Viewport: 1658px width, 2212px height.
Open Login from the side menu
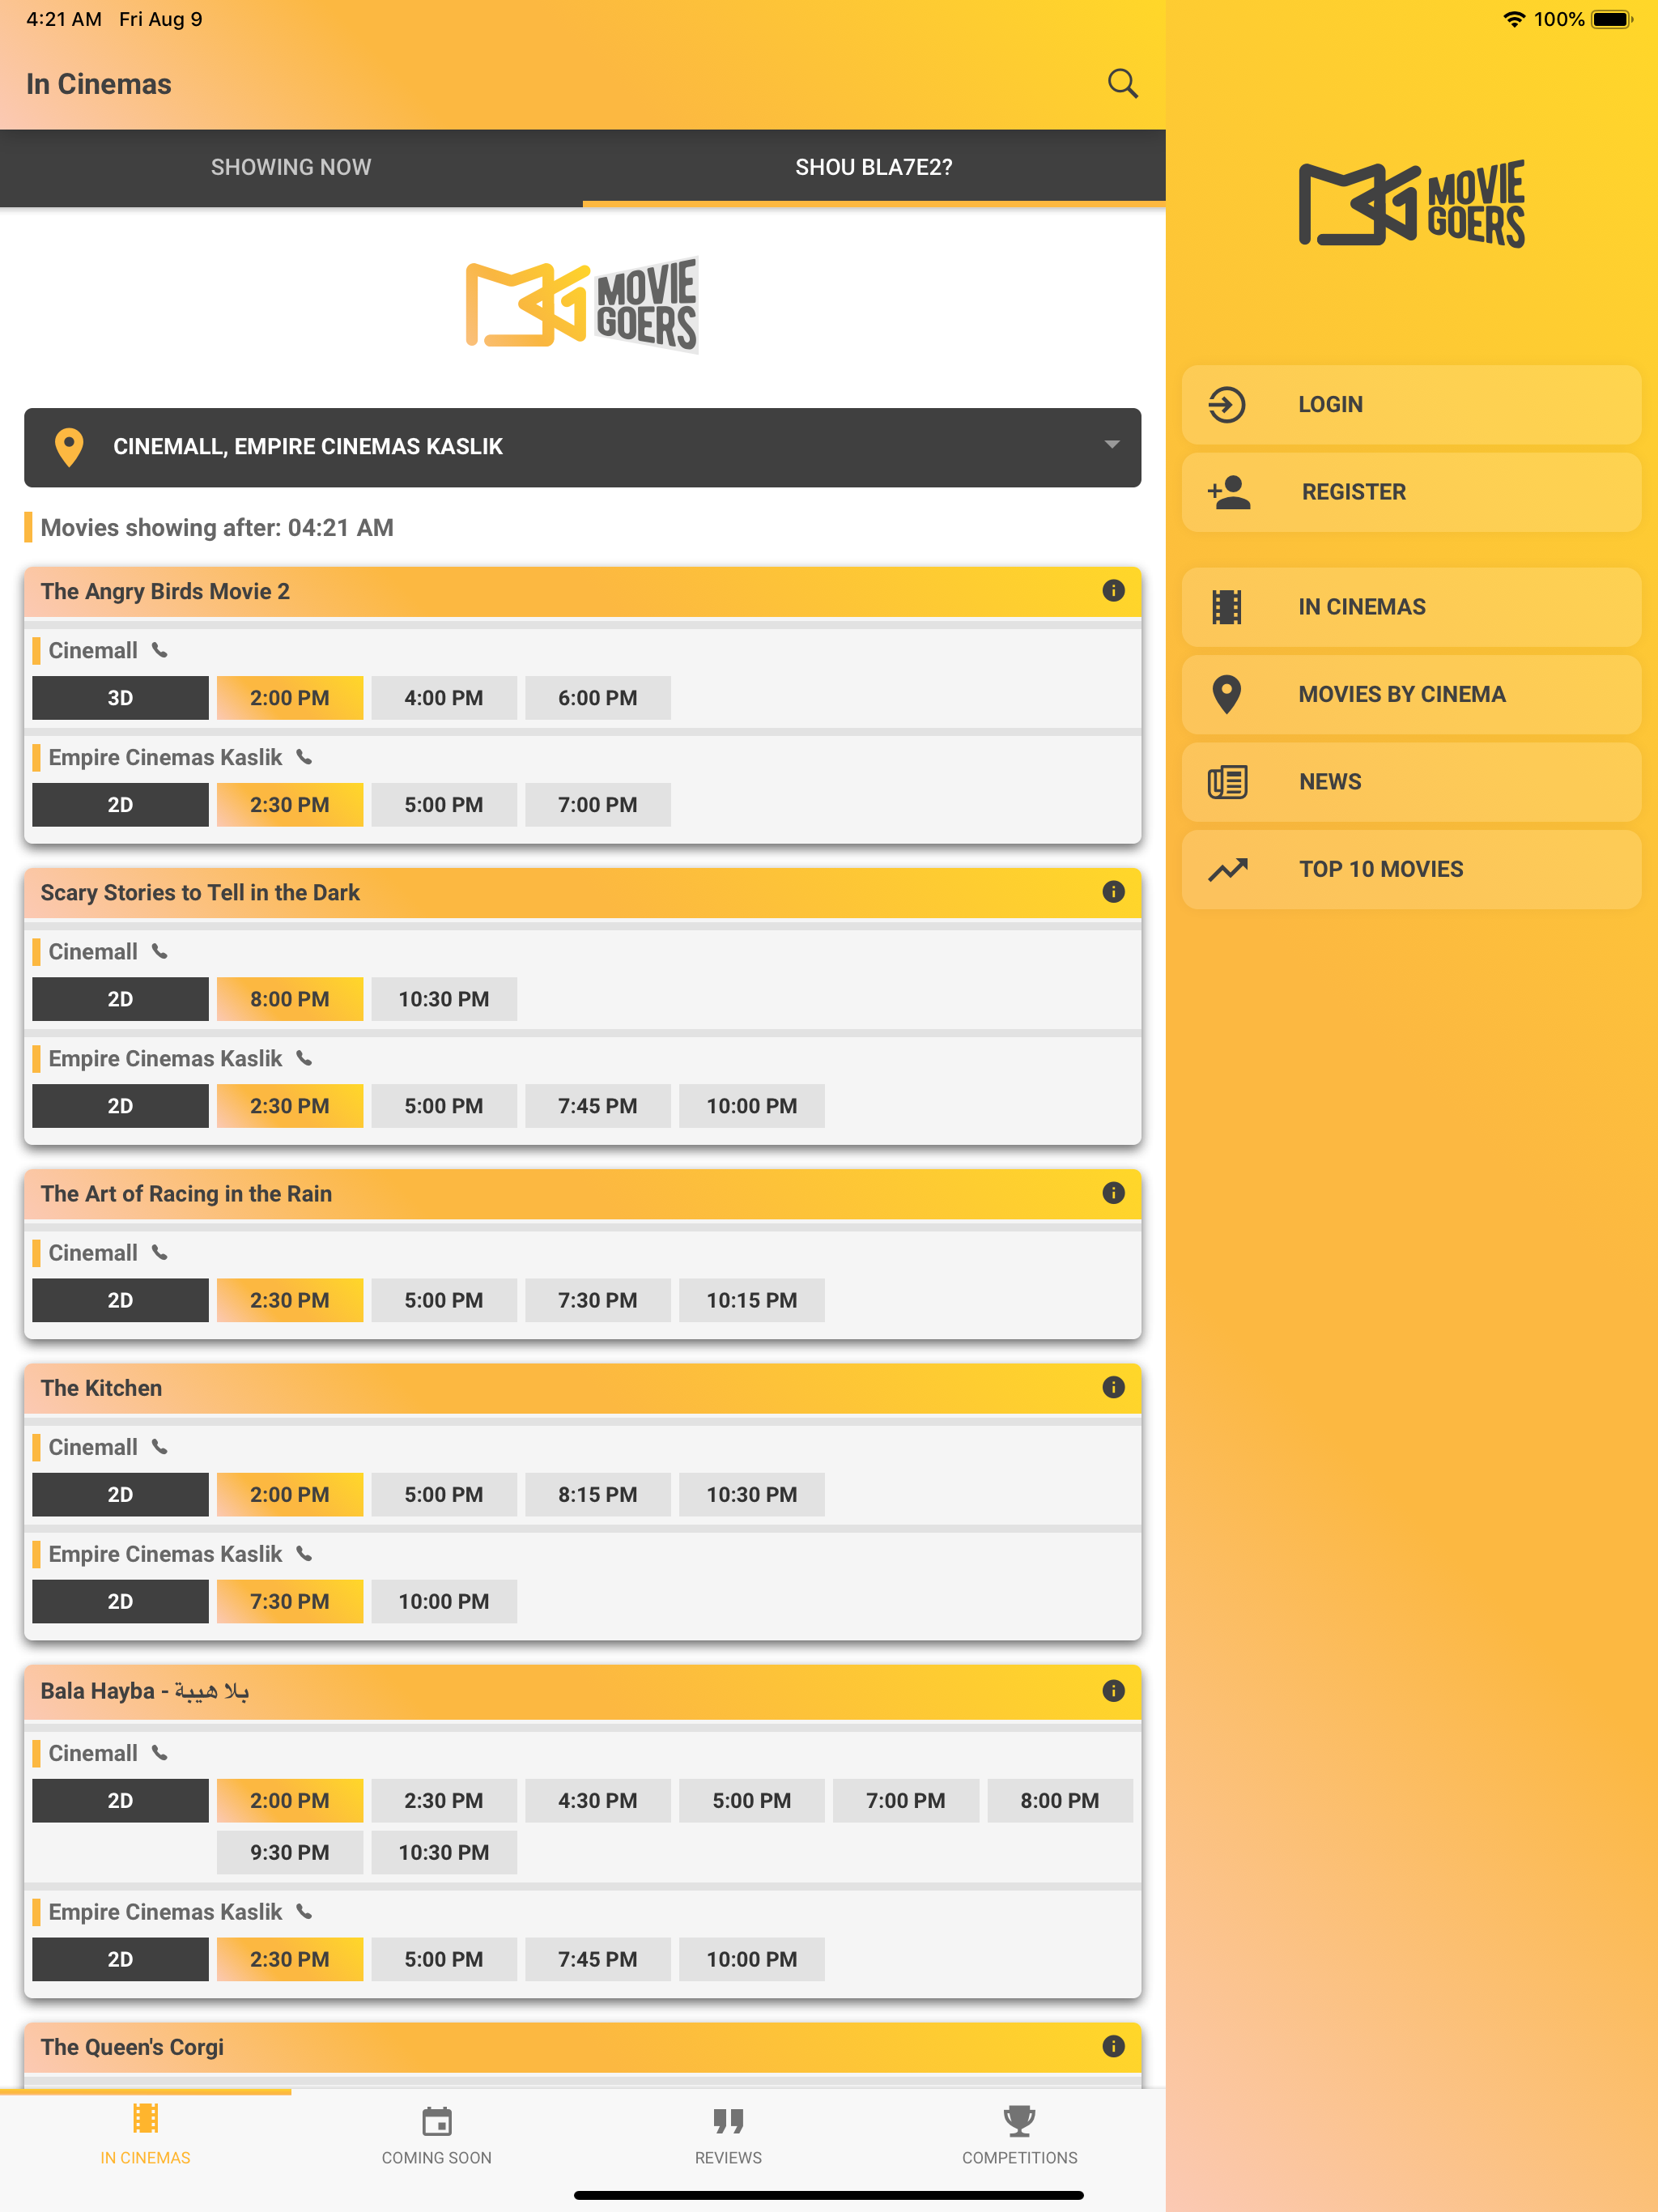coord(1411,405)
